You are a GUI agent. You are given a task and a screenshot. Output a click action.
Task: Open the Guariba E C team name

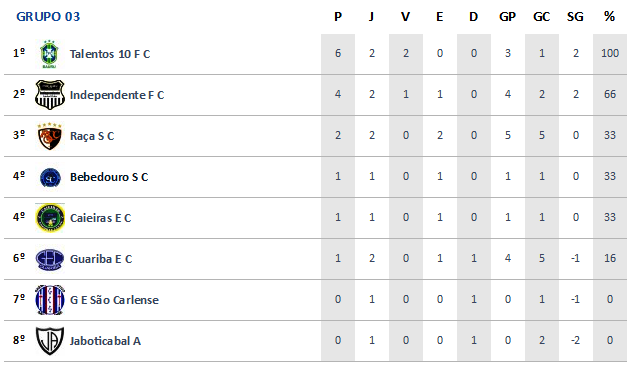(101, 259)
